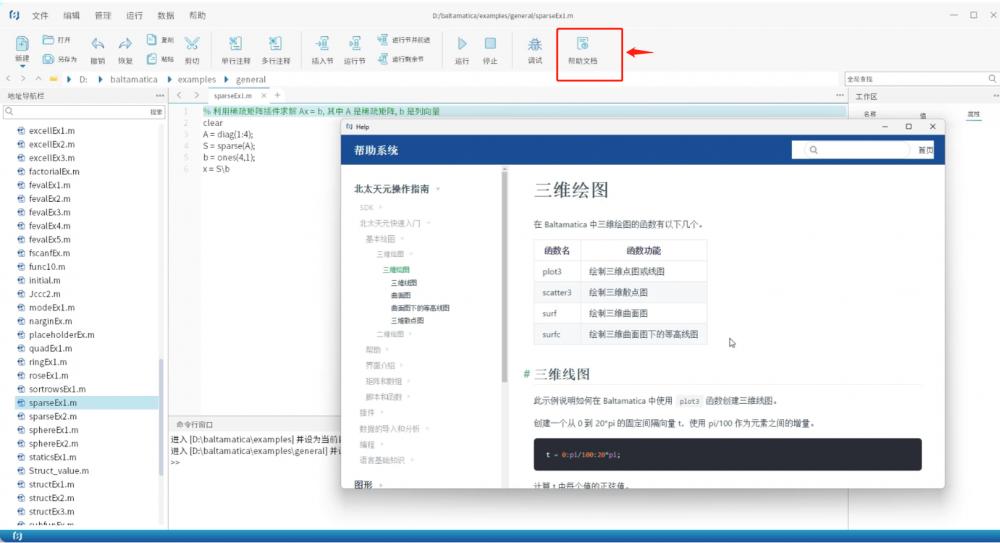
Task: Open the 数据 menu
Action: coord(166,16)
